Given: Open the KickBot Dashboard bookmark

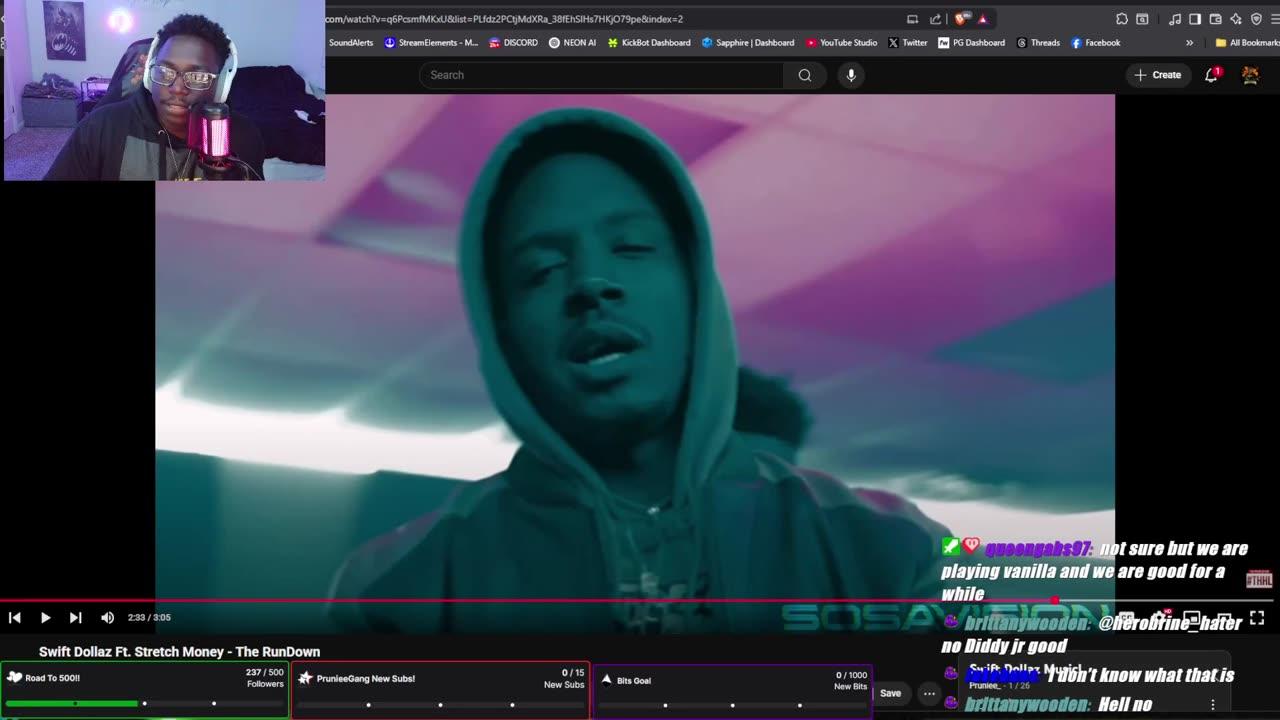Looking at the screenshot, I should (648, 43).
